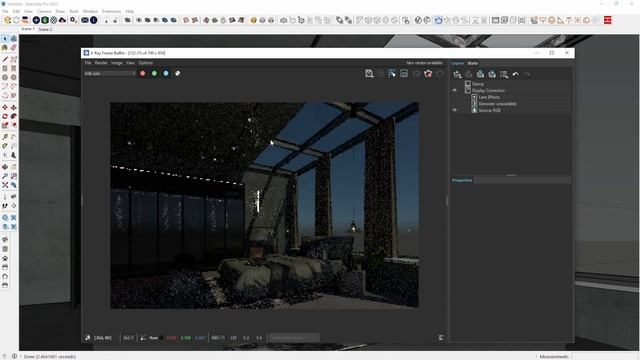Click the follow mouse render icon
This screenshot has height=360, width=640.
(392, 73)
